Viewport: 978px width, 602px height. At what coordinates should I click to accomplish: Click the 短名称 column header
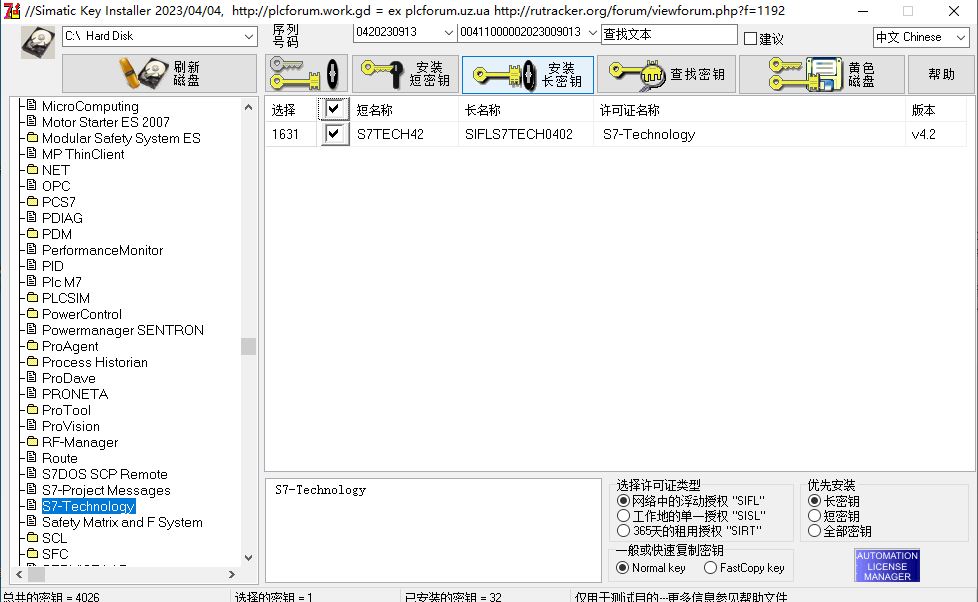click(x=374, y=110)
